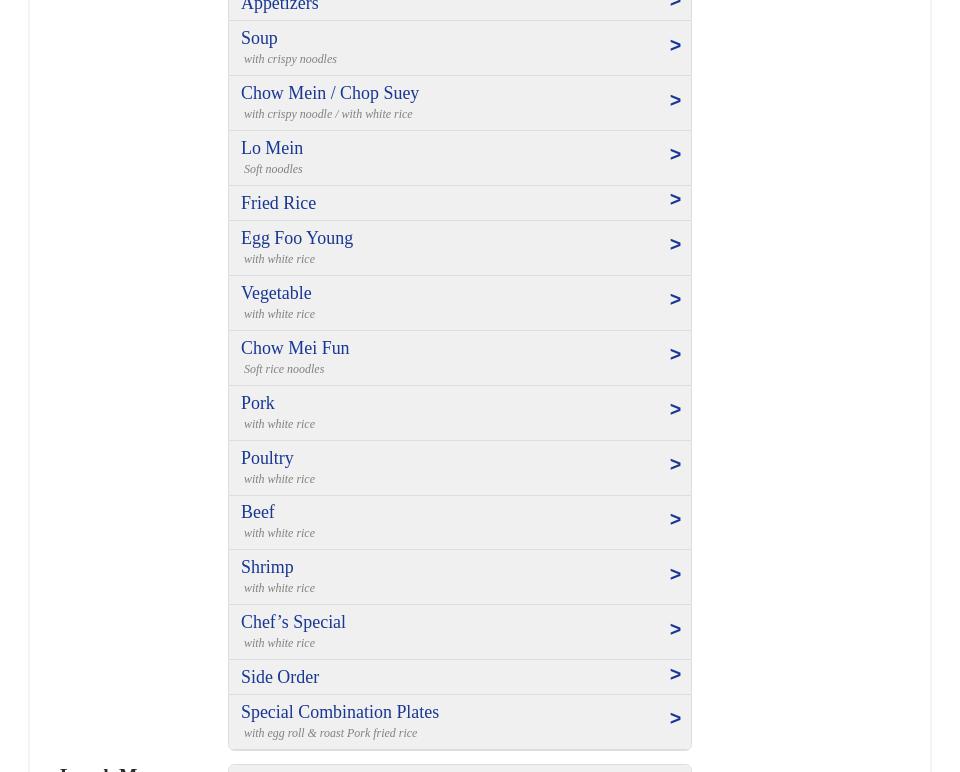Click the Vegetable row chevron
This screenshot has width=960, height=772.
pyautogui.click(x=675, y=300)
